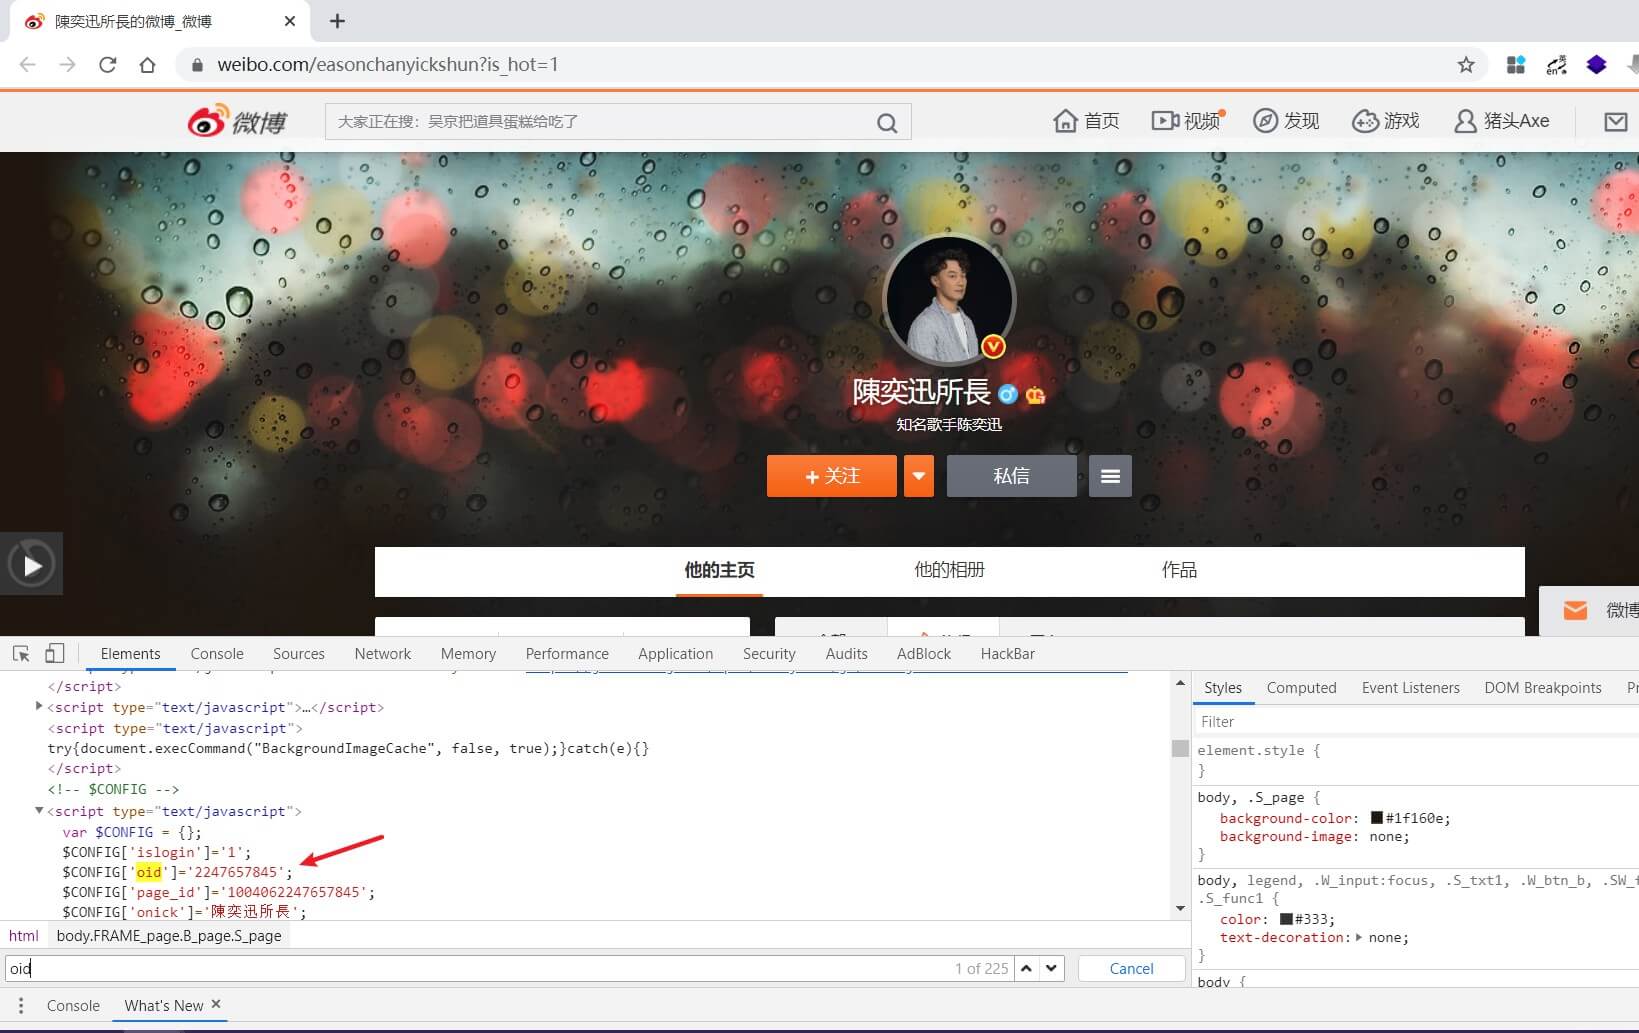Switch to the 他的相册 tab

click(x=949, y=570)
